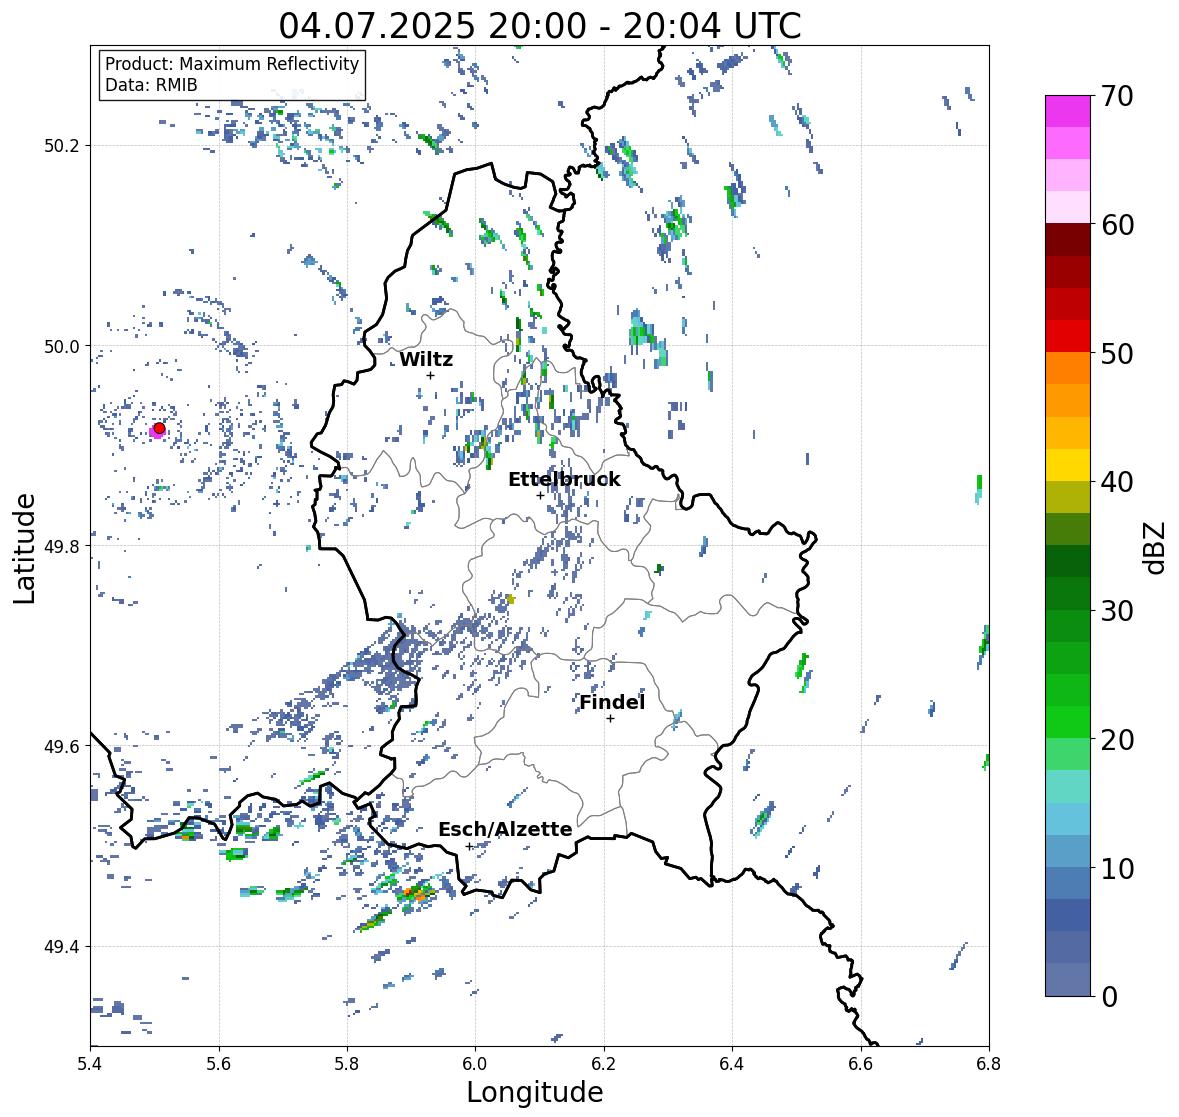Click the dark red 60 dBZ colorbar segment
Image resolution: width=1179 pixels, height=1117 pixels.
click(x=1068, y=239)
